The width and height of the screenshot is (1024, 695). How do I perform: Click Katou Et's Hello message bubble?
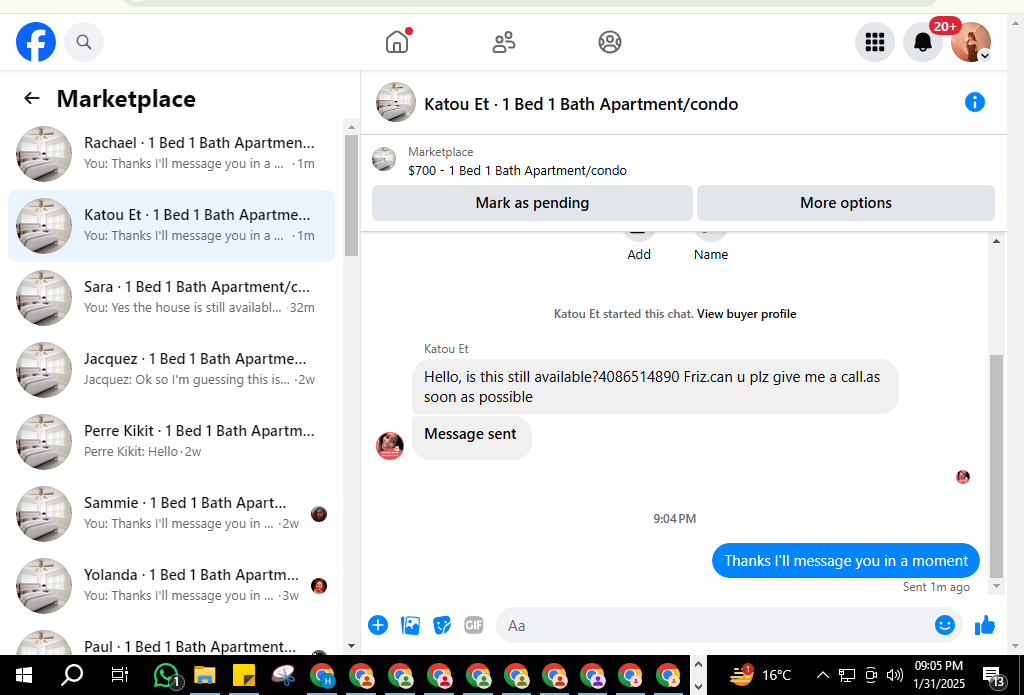pyautogui.click(x=655, y=387)
